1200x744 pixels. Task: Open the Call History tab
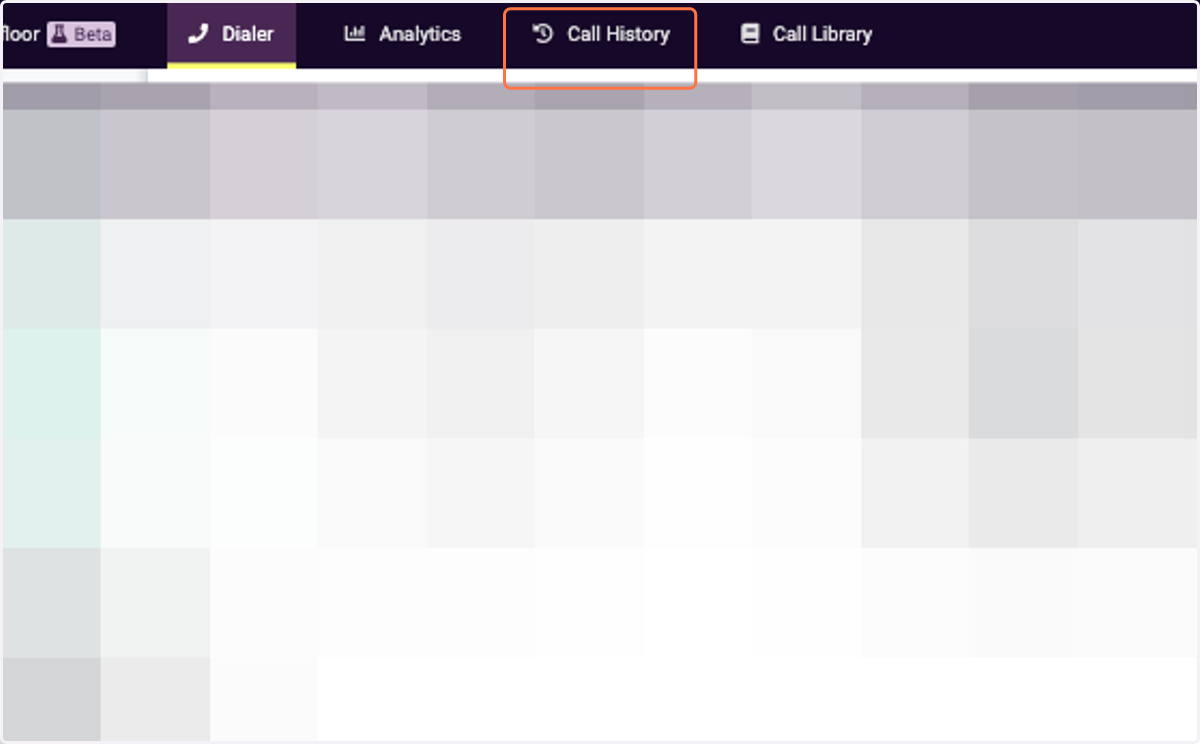click(x=600, y=34)
